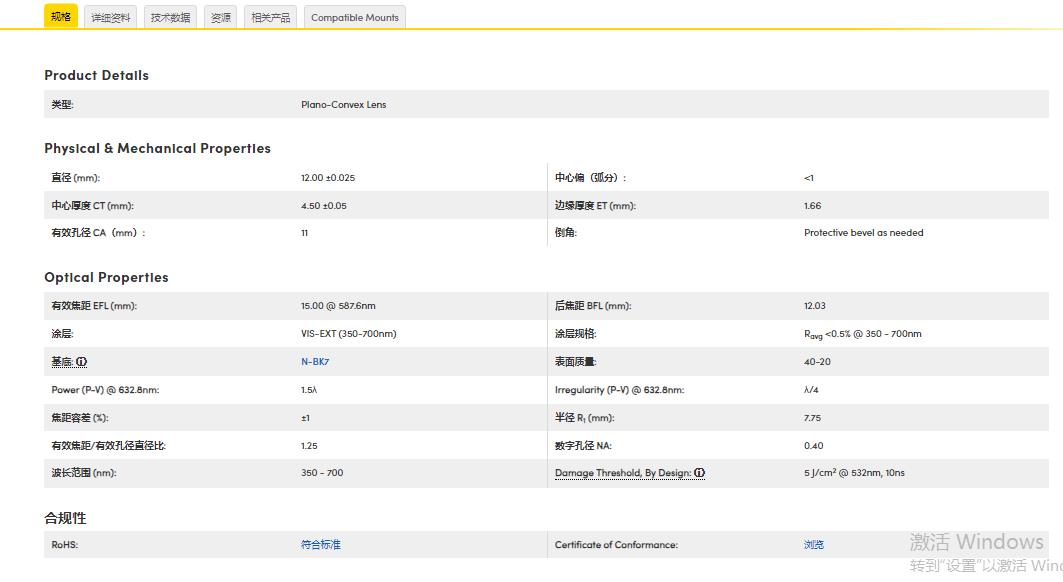The height and width of the screenshot is (582, 1063).
Task: Click the Product Details heading
Action: point(96,75)
